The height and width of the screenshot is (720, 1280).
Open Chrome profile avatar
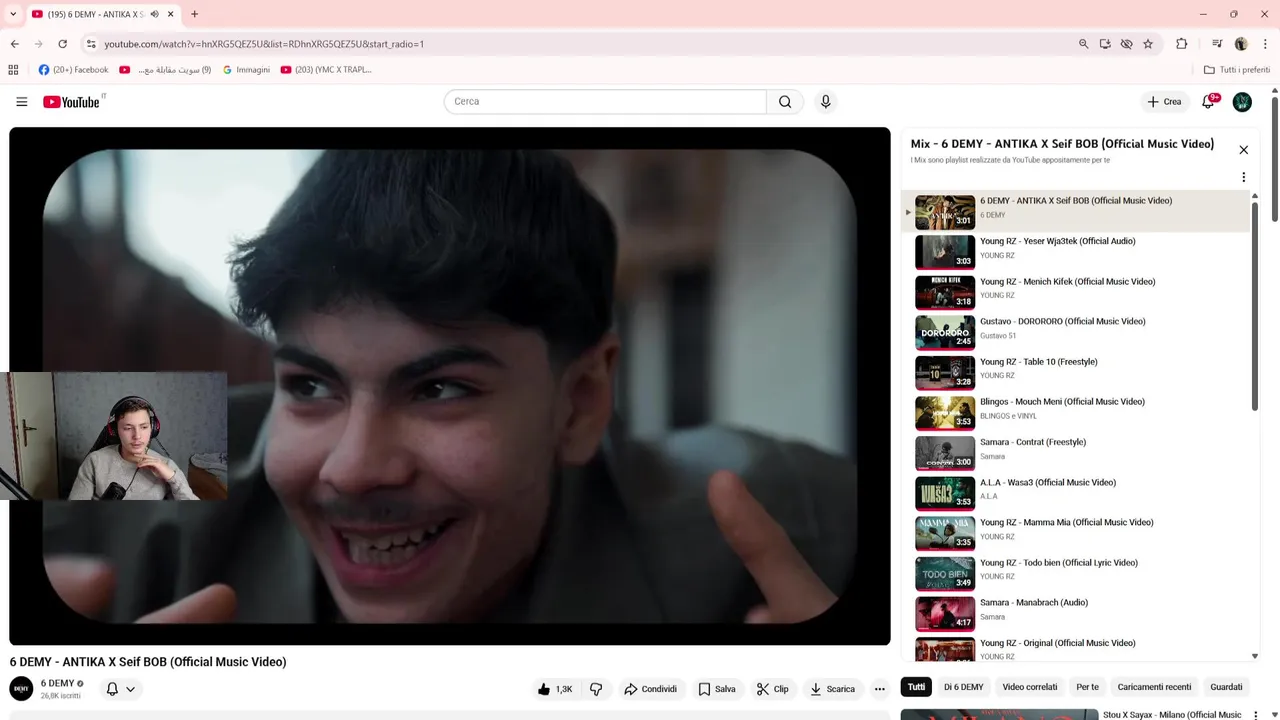coord(1241,44)
